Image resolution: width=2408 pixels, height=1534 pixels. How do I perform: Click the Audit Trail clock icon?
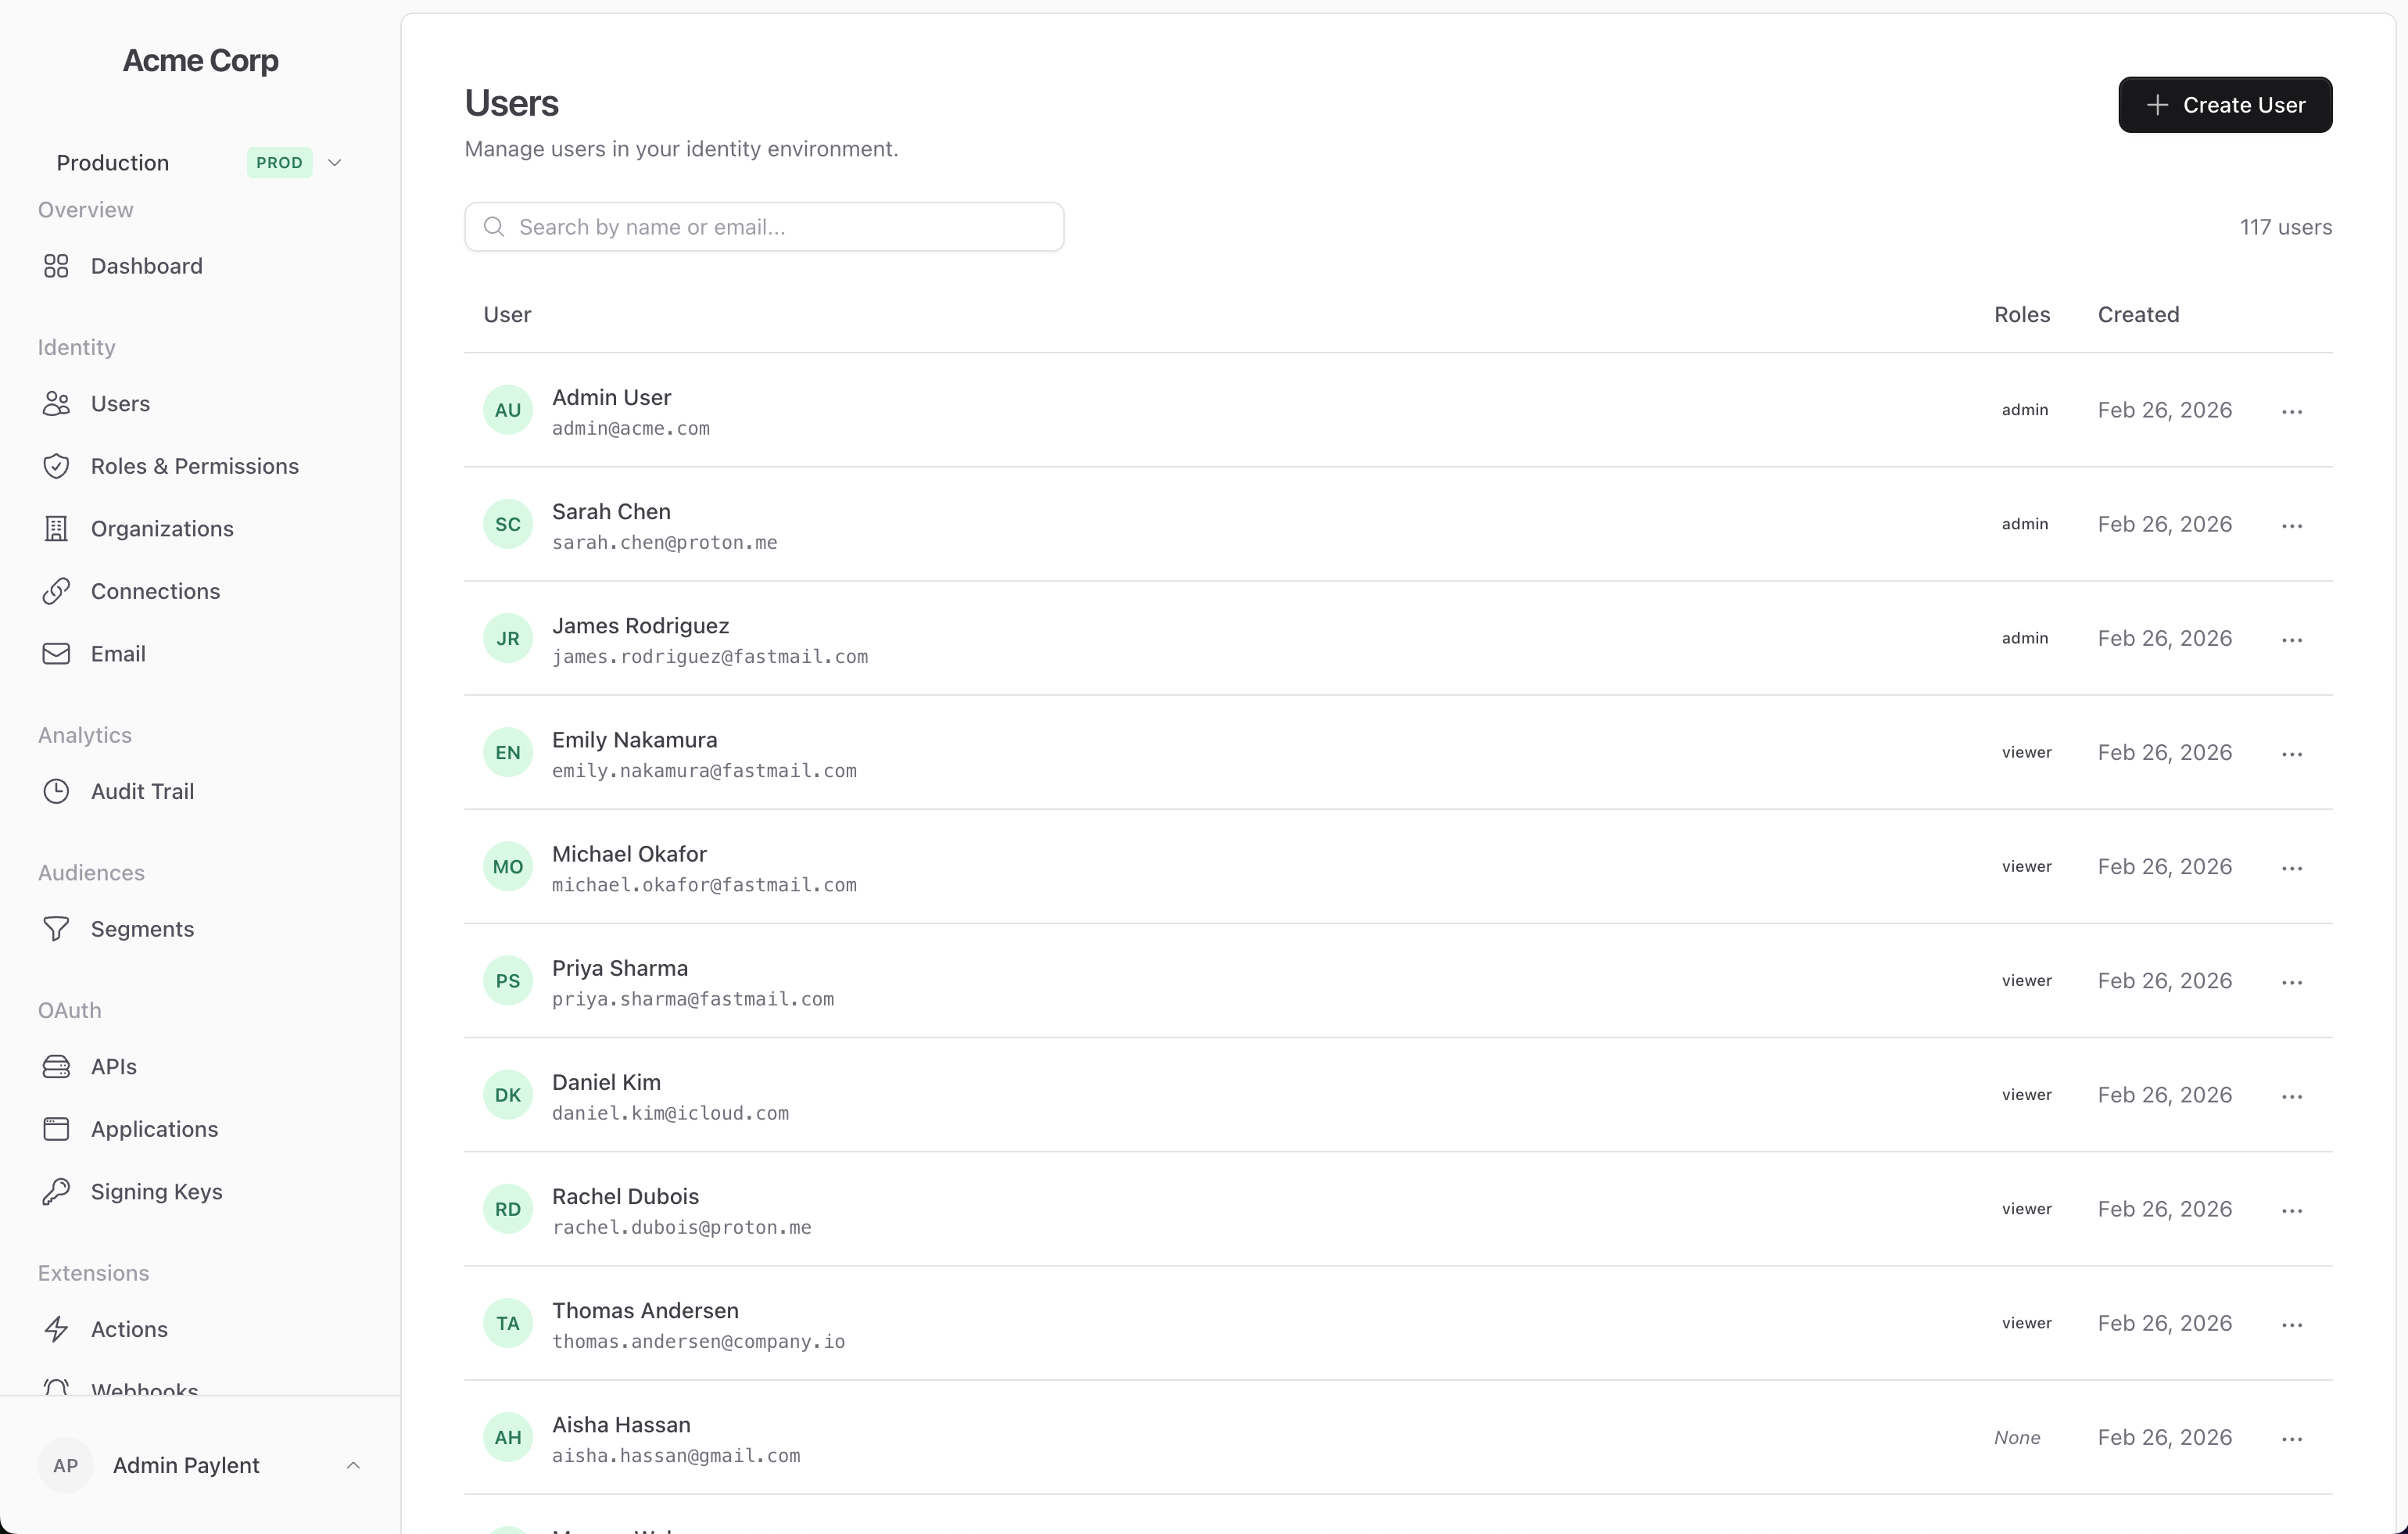point(56,790)
